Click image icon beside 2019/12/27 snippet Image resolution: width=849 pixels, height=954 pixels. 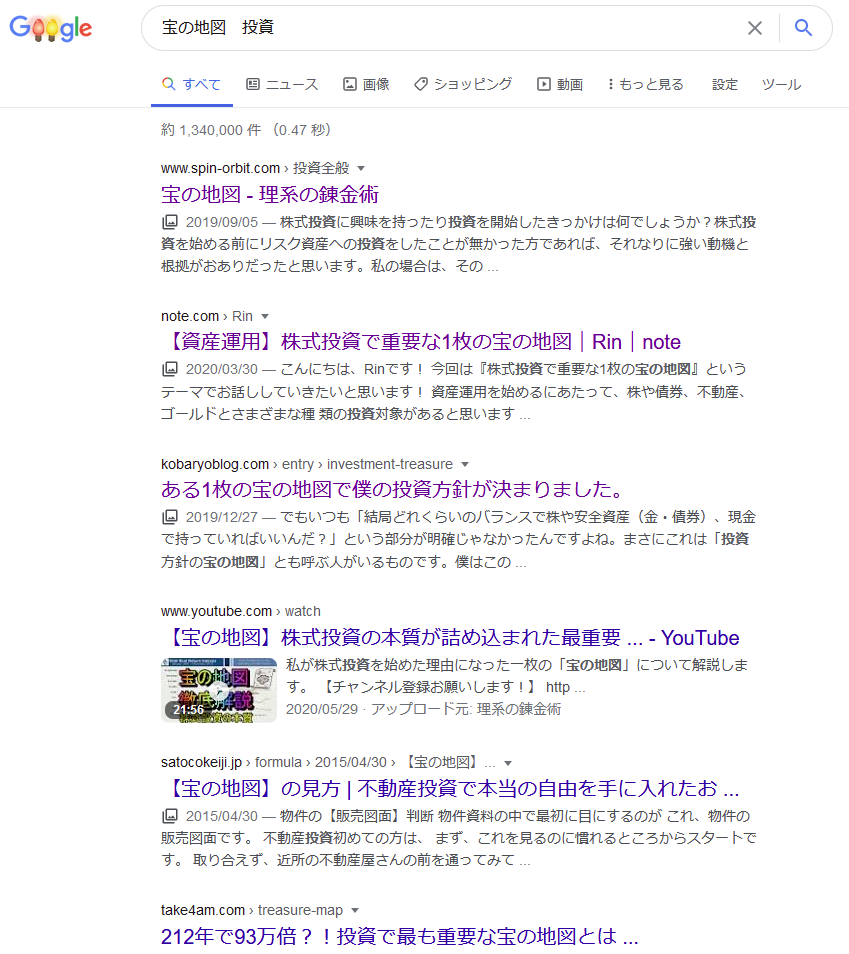[170, 517]
